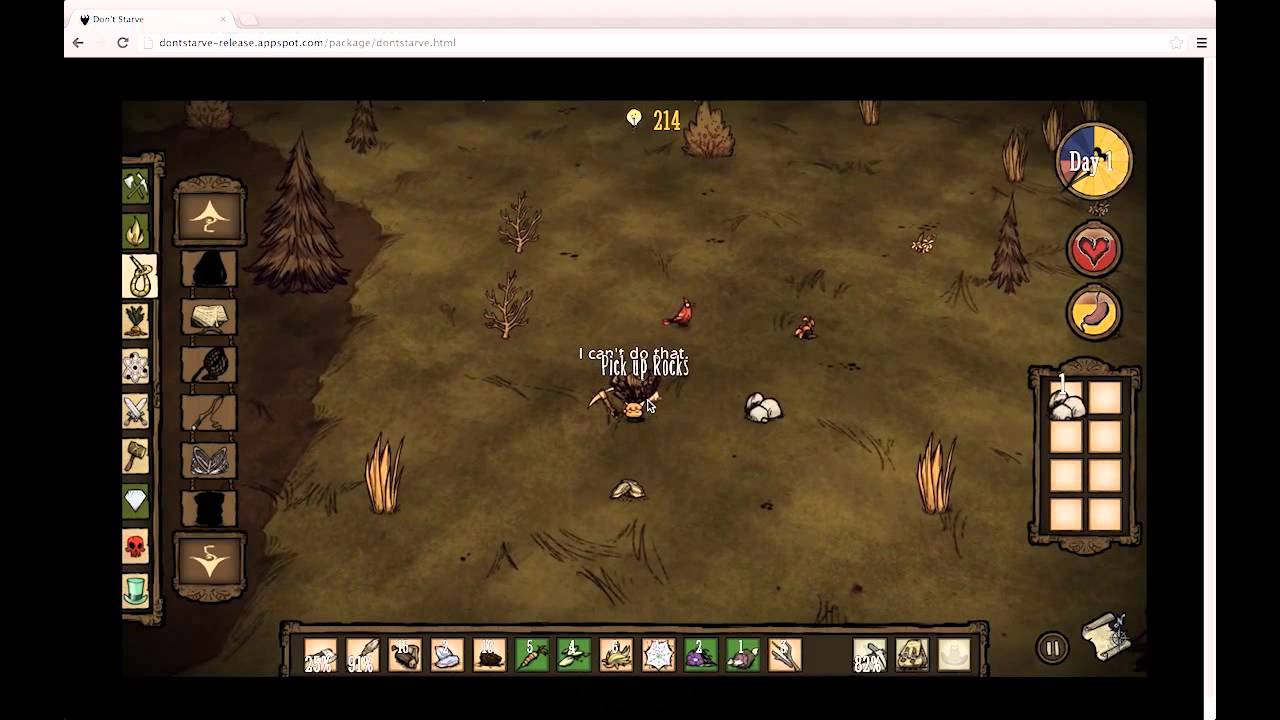
Task: Open the Fire crafting tab
Action: (136, 232)
